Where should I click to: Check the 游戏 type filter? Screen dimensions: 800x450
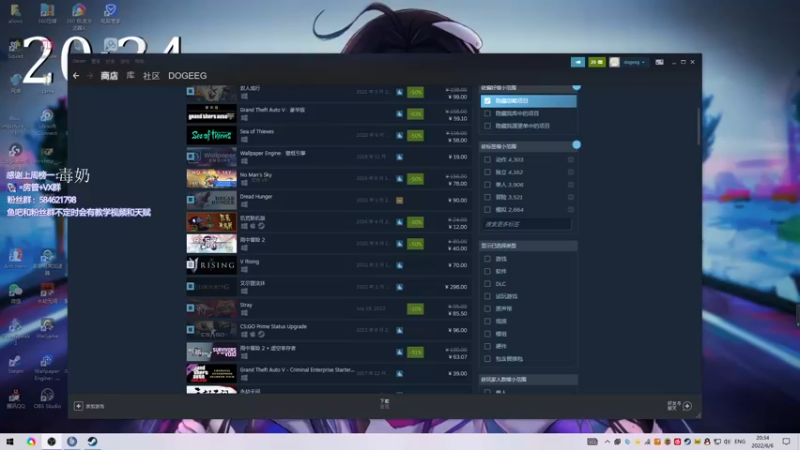click(487, 259)
